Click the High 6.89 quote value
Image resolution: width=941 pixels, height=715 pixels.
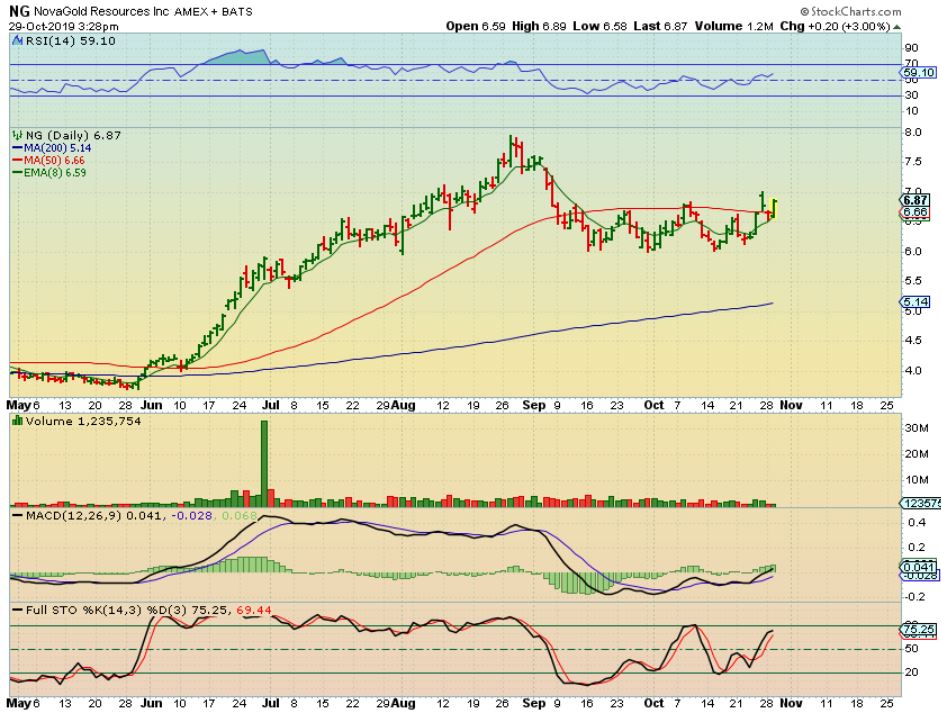click(539, 26)
